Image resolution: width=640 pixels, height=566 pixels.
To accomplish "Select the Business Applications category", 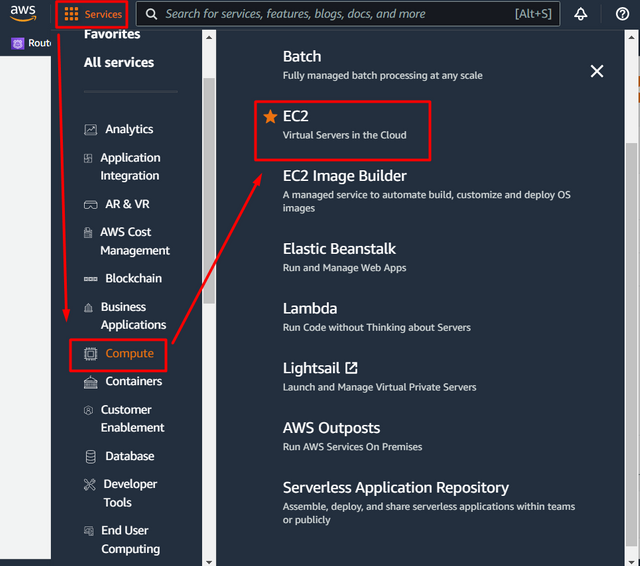I will click(133, 316).
